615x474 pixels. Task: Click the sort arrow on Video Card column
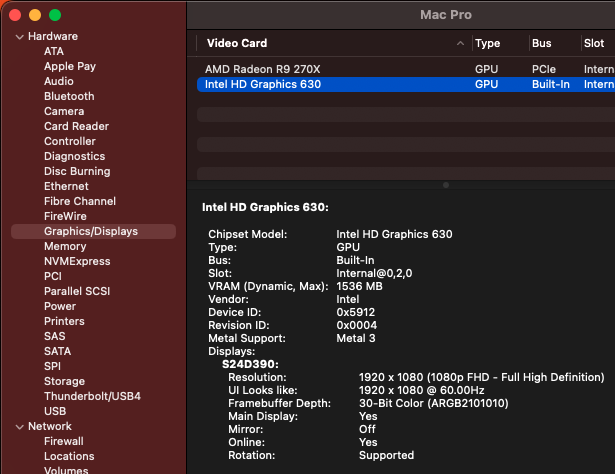click(460, 43)
